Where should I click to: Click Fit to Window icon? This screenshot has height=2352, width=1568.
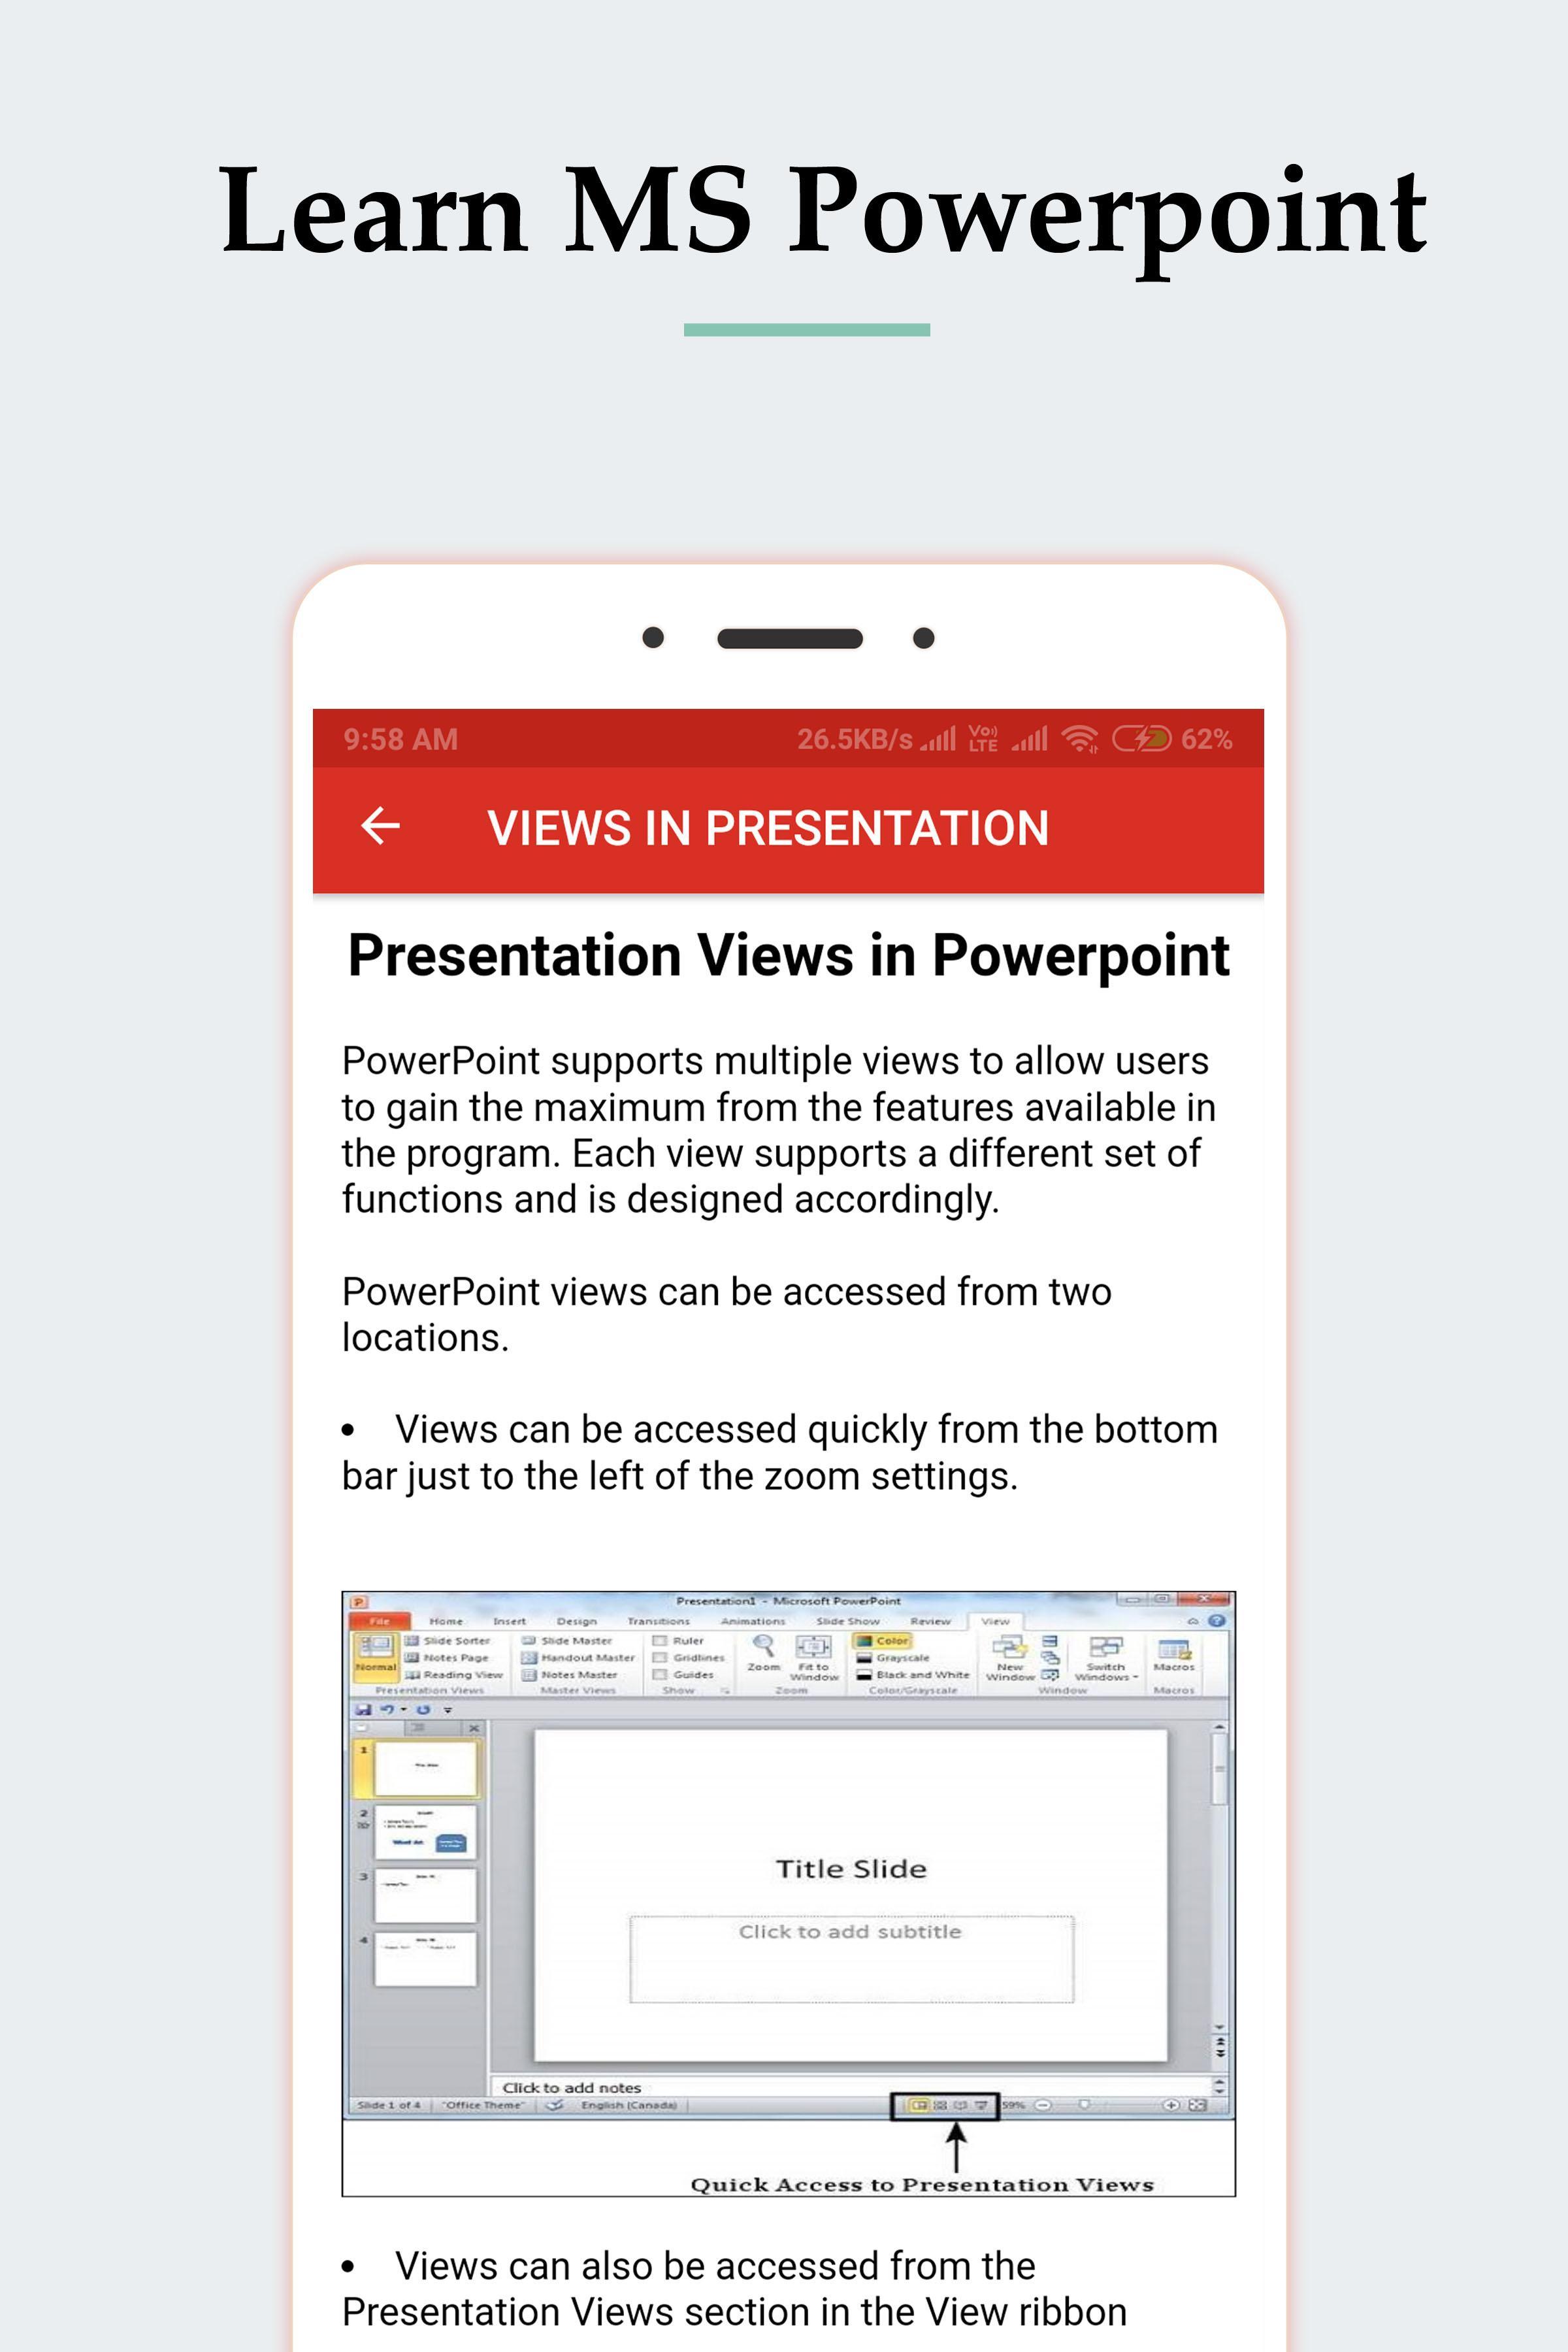[813, 1647]
